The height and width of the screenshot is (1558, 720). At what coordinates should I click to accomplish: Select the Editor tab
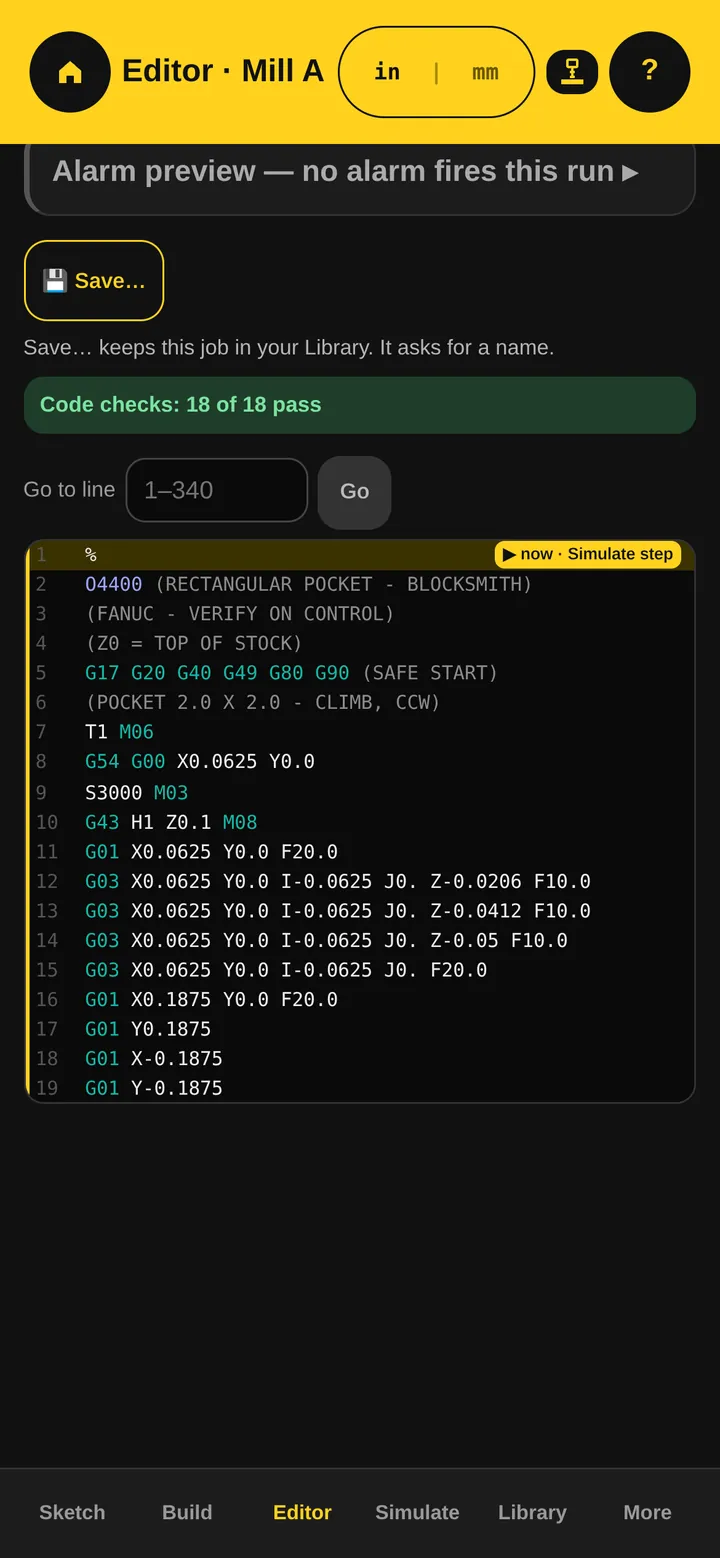[302, 1512]
